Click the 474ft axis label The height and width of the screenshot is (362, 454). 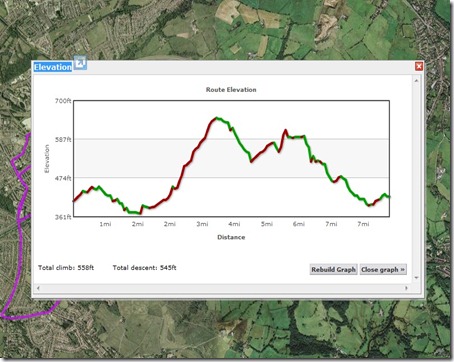(63, 178)
